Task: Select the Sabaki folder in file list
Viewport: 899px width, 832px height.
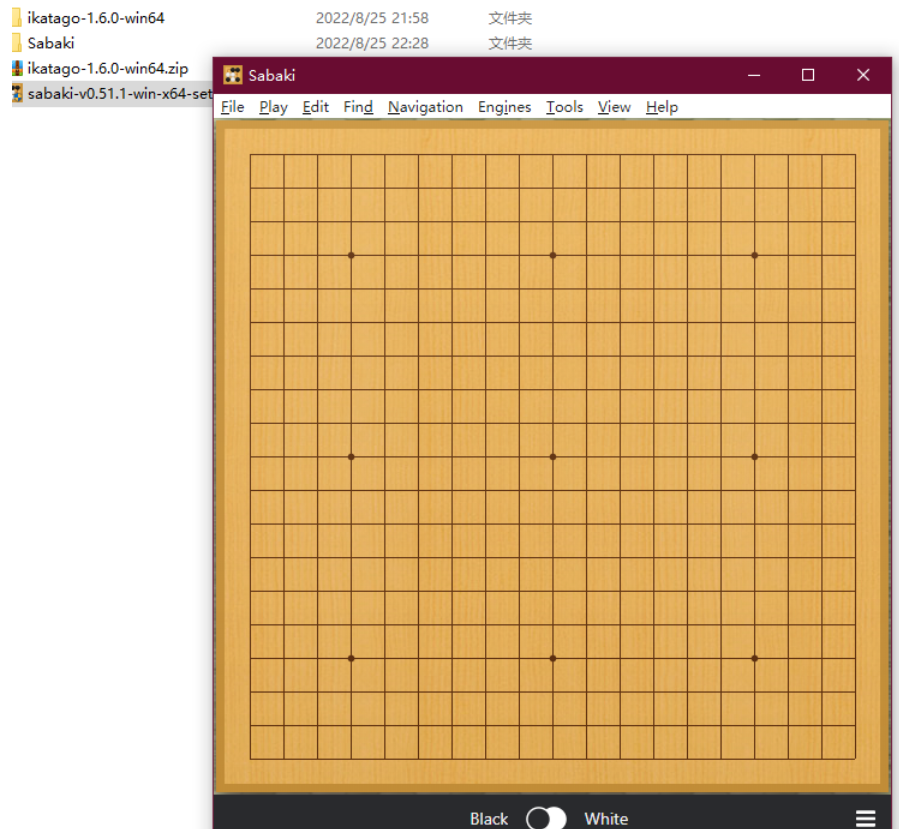Action: pyautogui.click(x=50, y=43)
